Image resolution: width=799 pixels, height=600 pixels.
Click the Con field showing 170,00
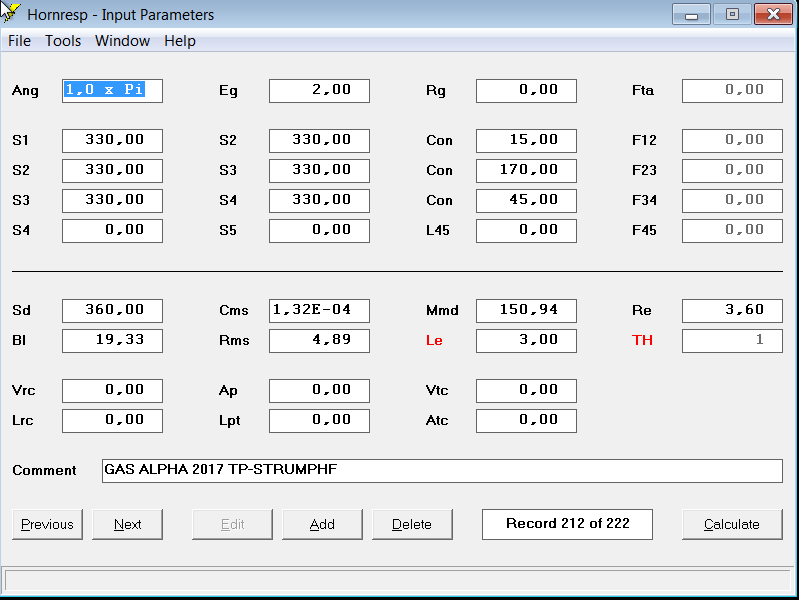point(526,171)
